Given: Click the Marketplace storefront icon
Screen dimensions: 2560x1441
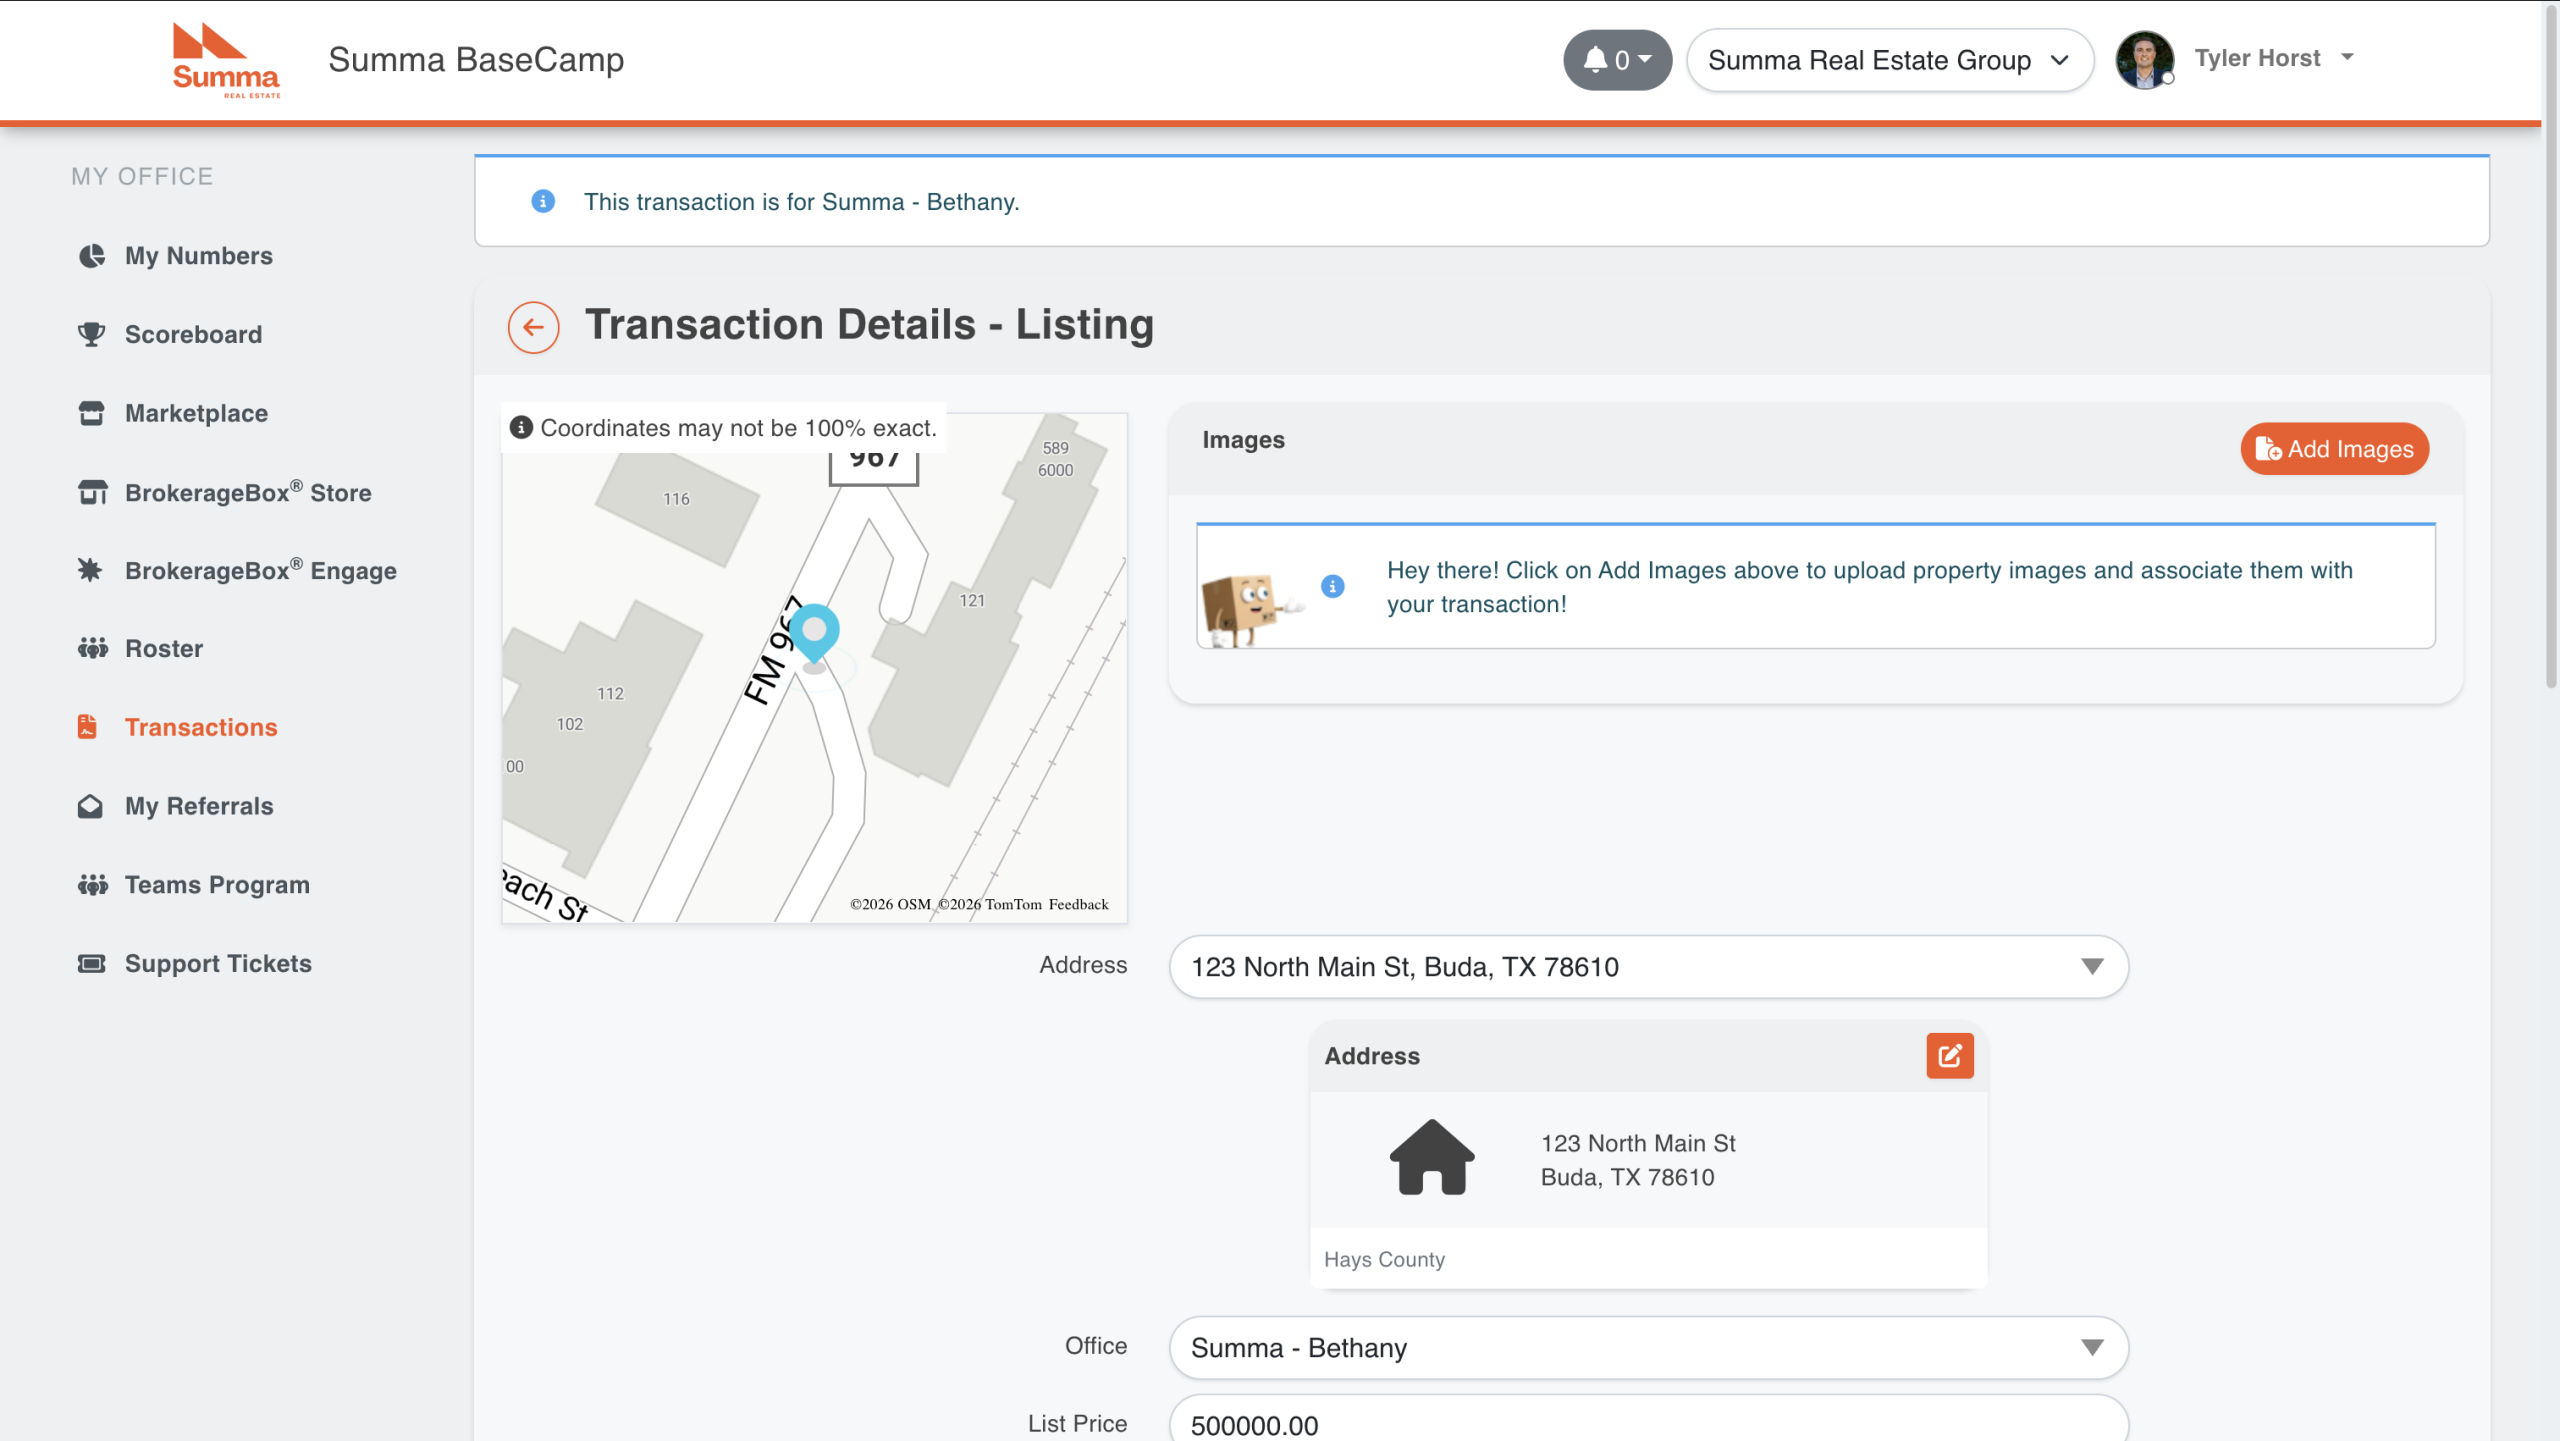Looking at the screenshot, I should 91,413.
